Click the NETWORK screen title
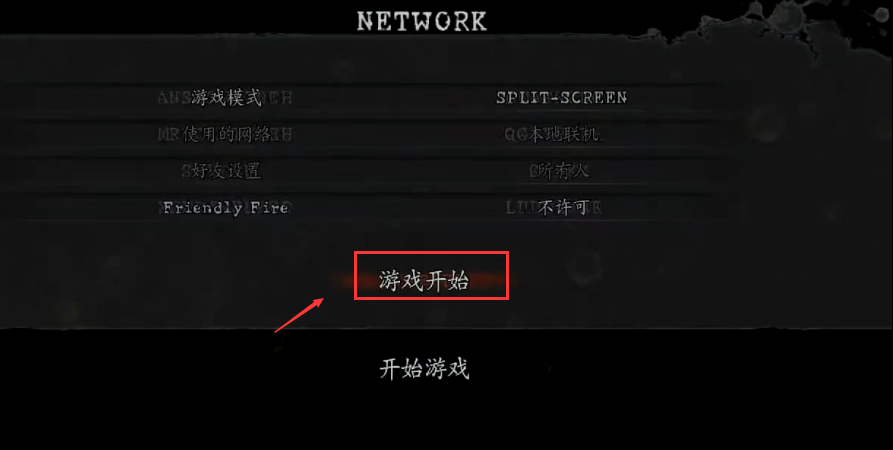 point(422,22)
